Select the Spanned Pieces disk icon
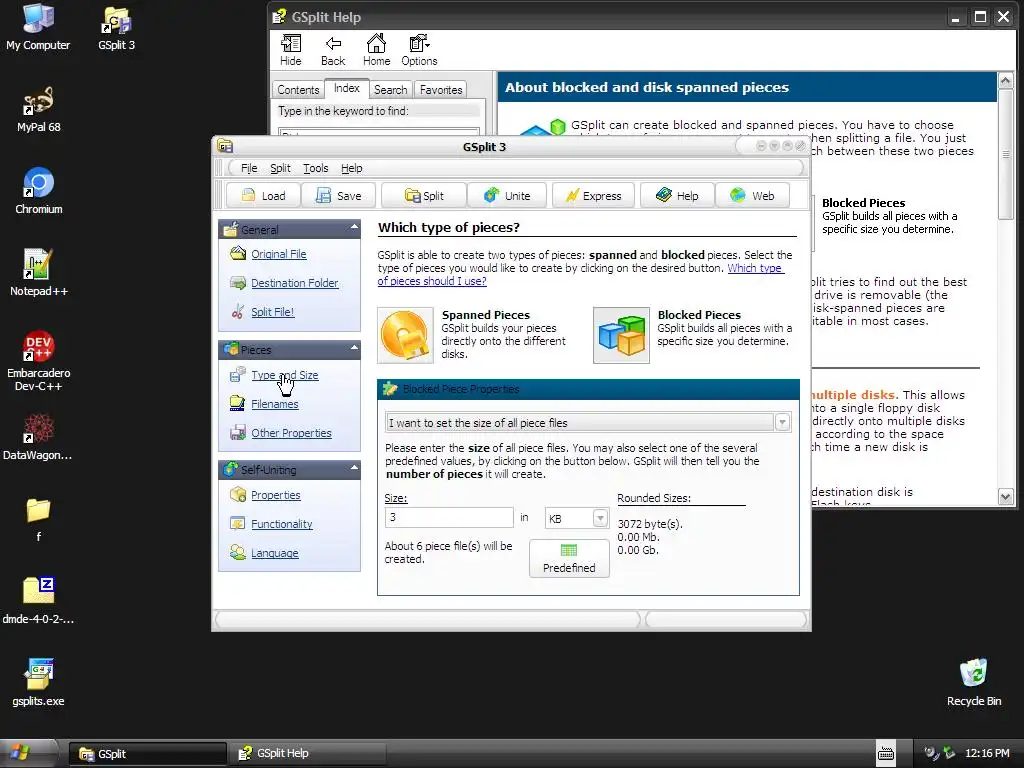The image size is (1024, 768). tap(405, 335)
